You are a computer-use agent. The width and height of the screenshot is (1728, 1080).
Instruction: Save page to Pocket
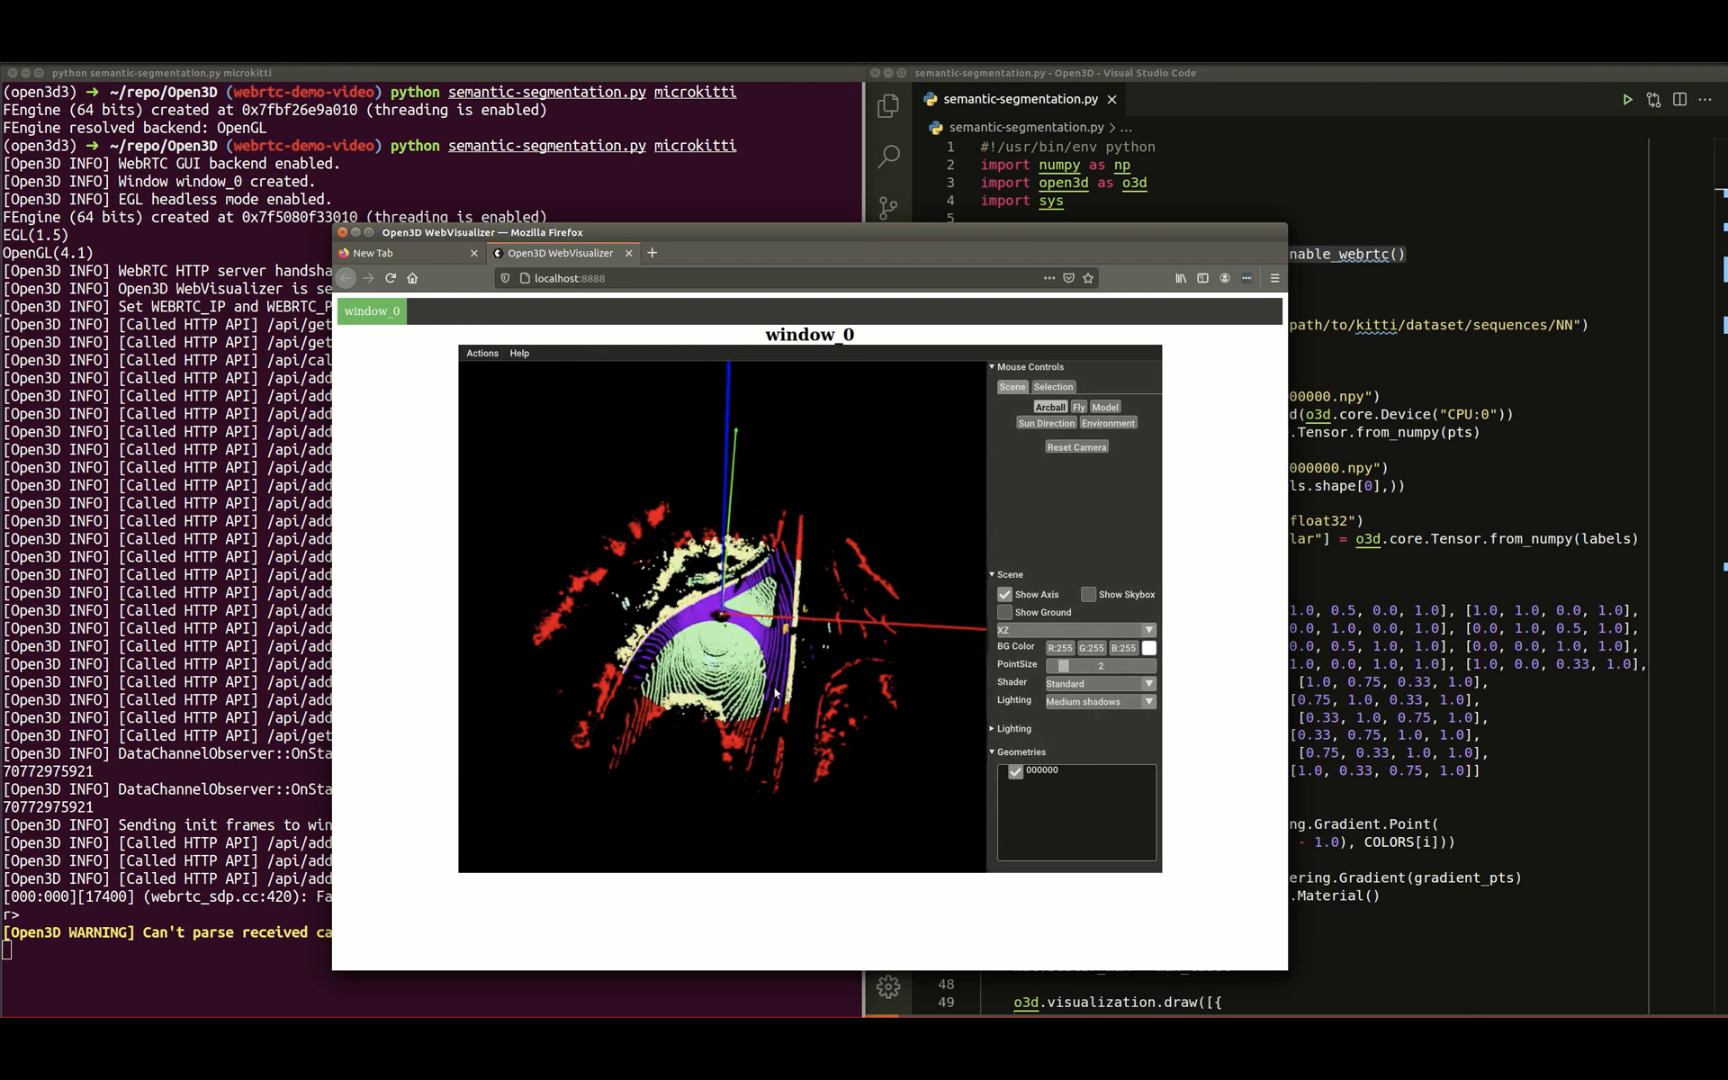click(x=1069, y=278)
